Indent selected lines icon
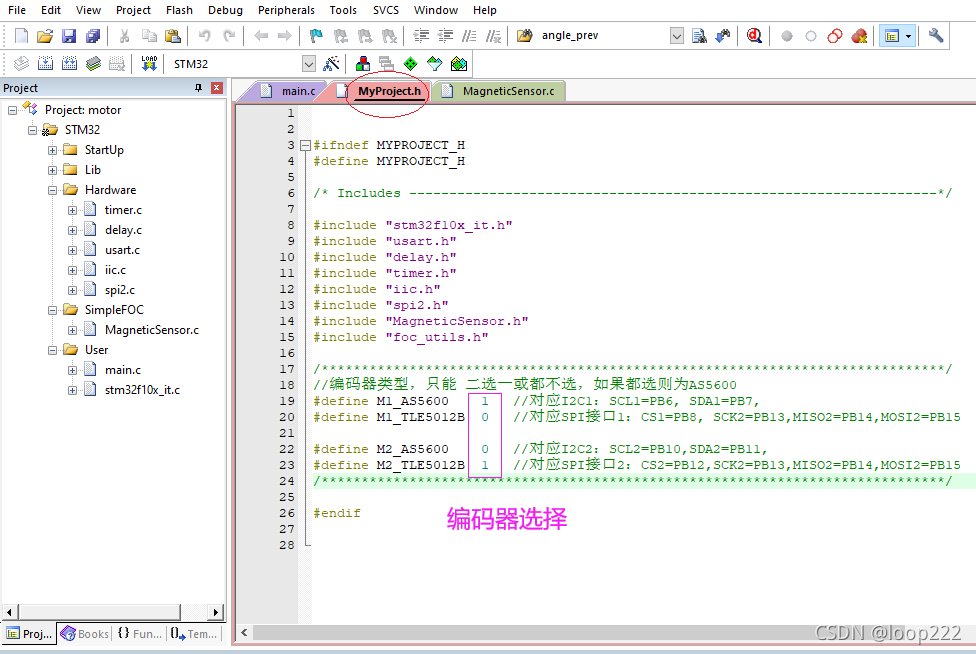 pyautogui.click(x=421, y=35)
